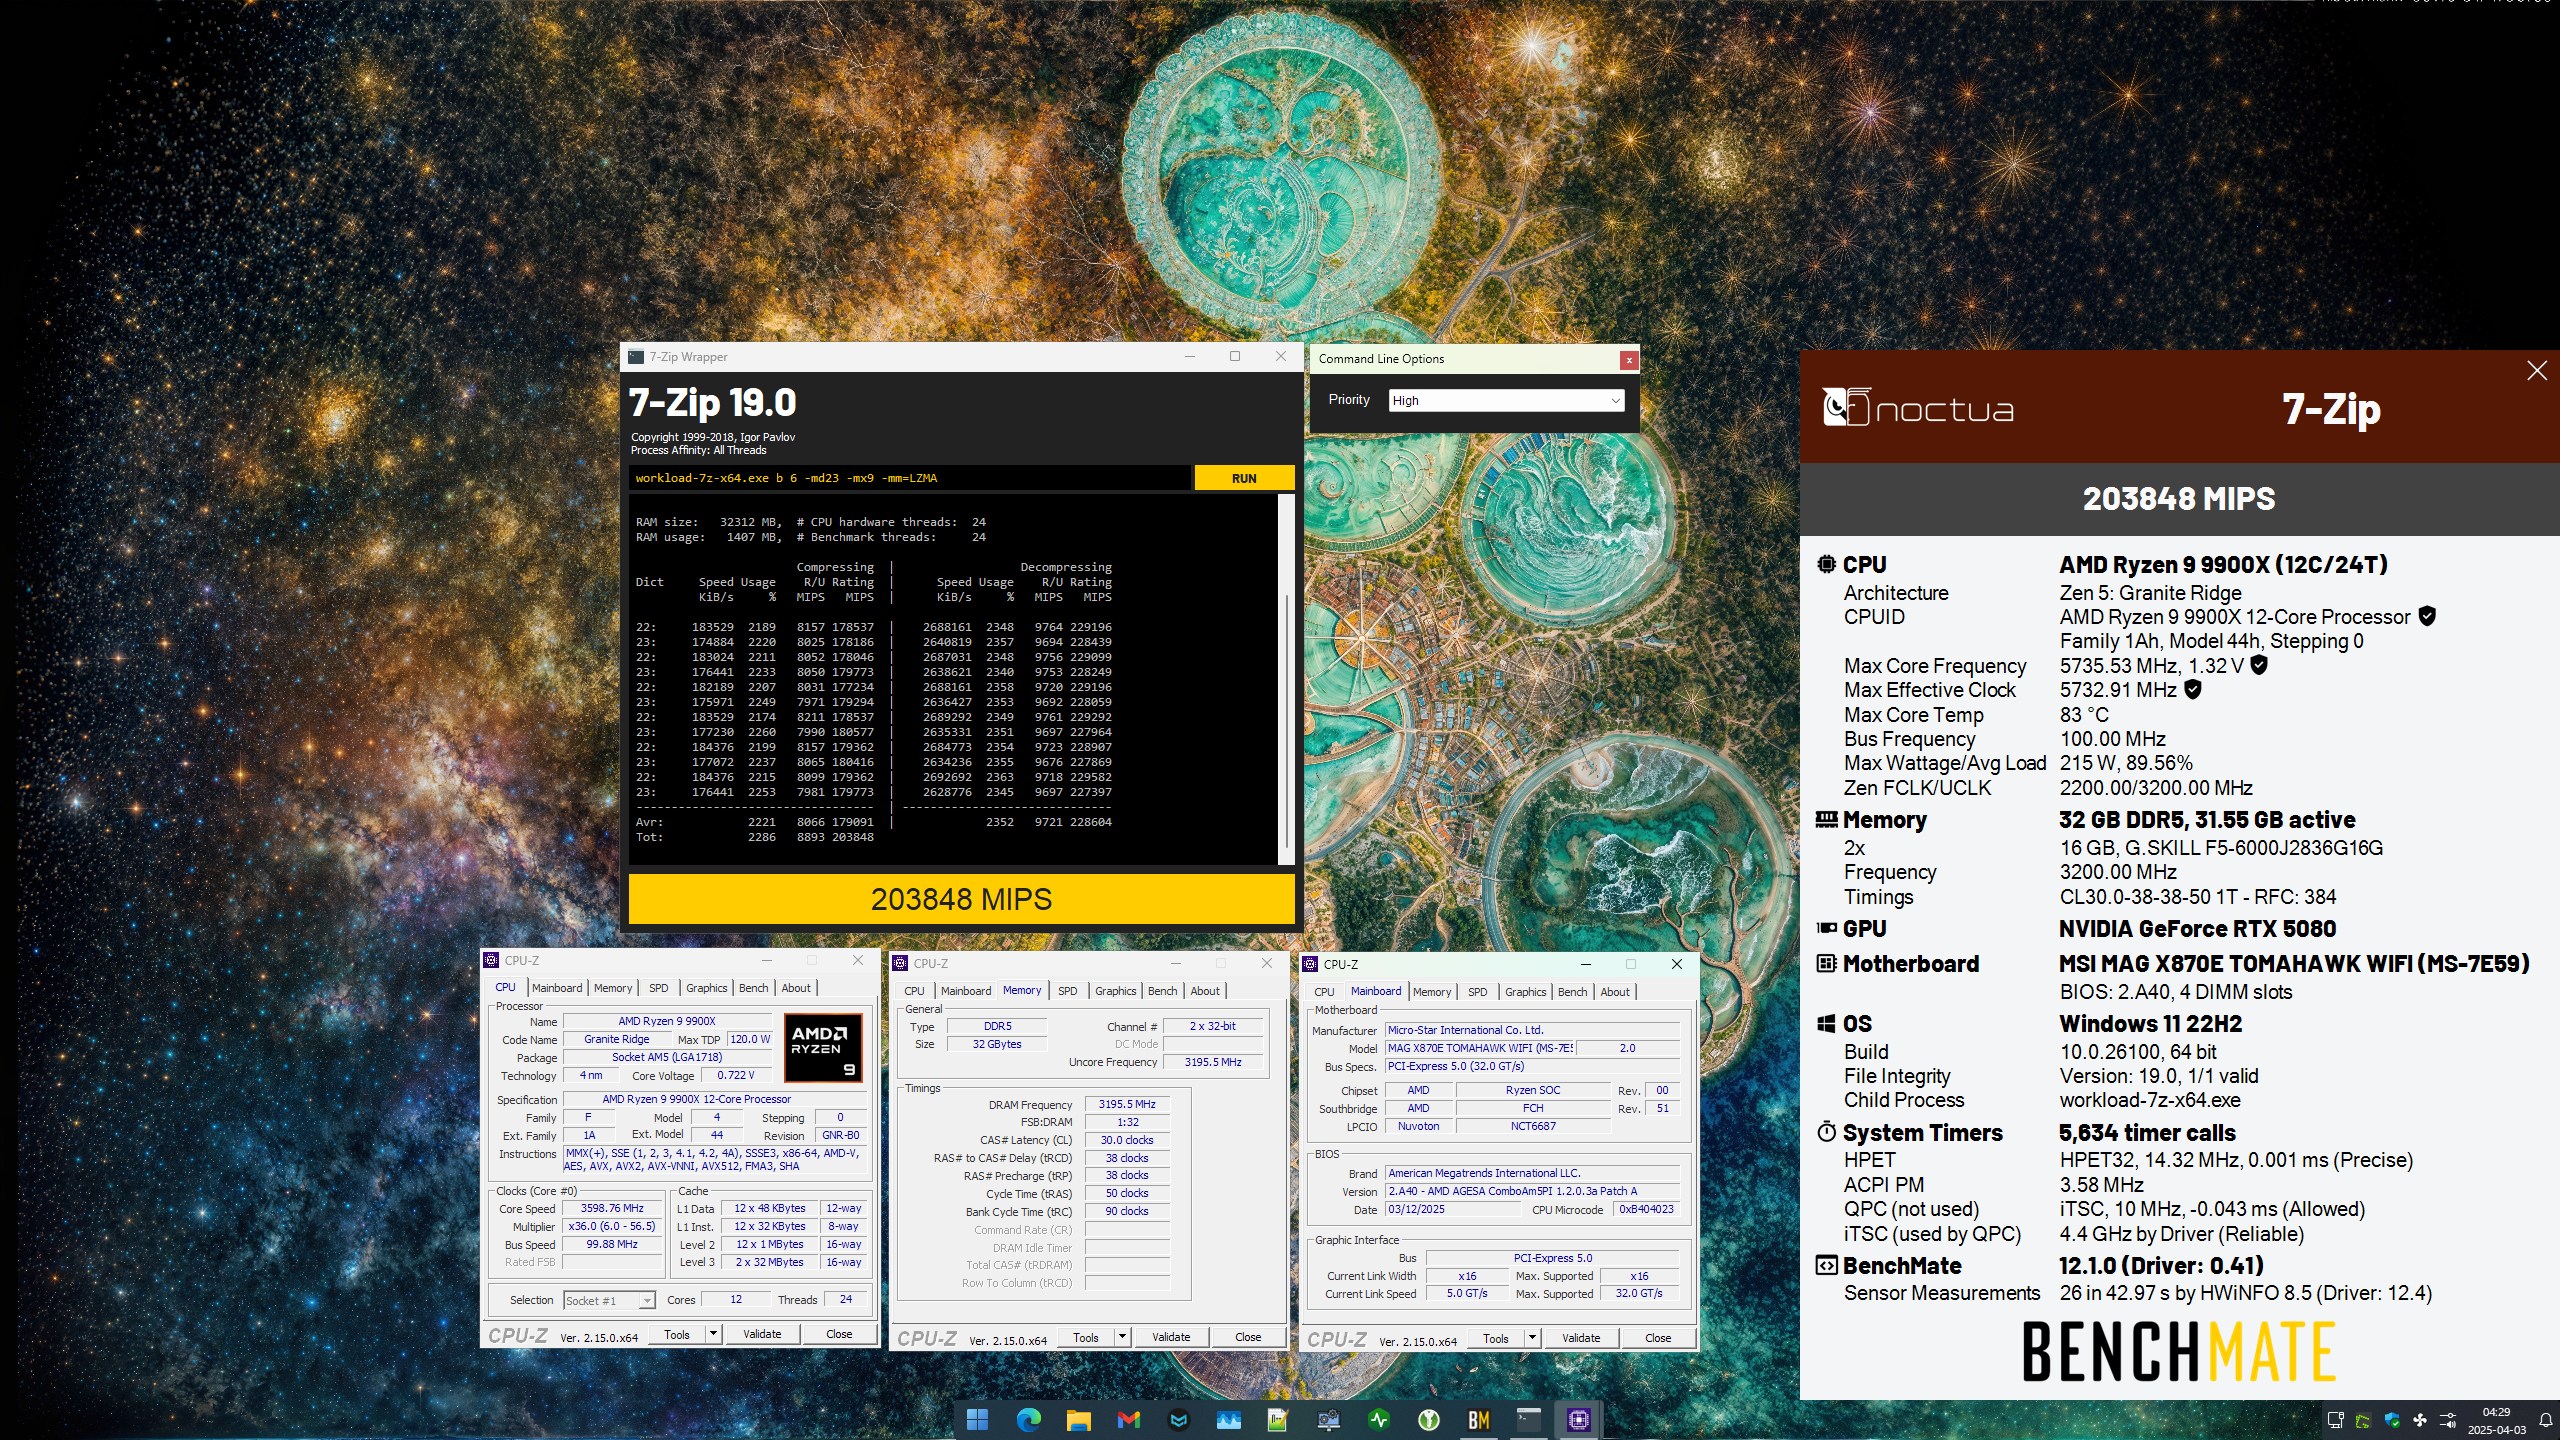Switch to Bench tab in CPU-Z CPU window

click(754, 988)
